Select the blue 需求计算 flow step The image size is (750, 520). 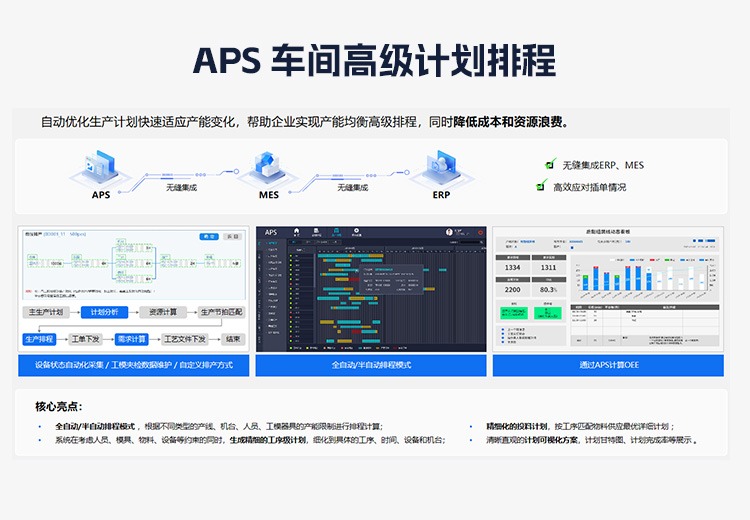pos(132,339)
